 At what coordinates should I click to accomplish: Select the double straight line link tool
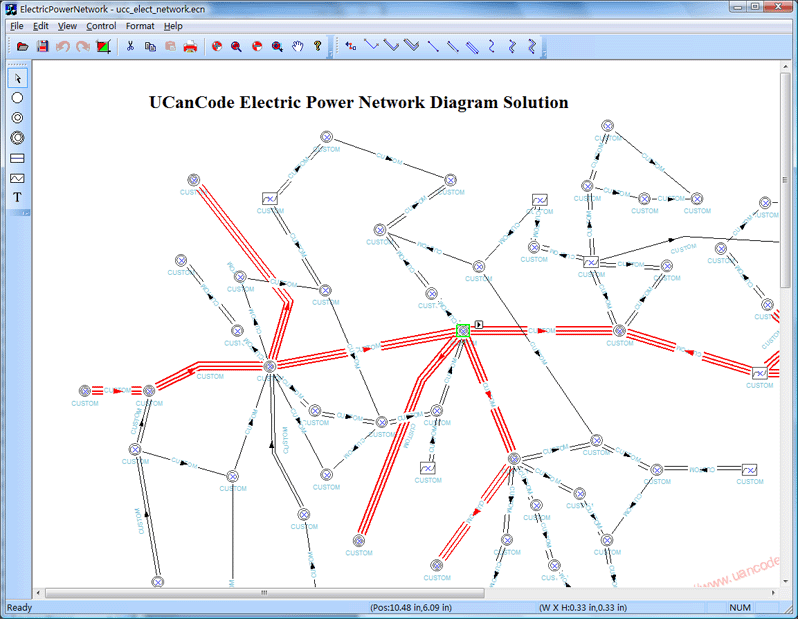[453, 47]
